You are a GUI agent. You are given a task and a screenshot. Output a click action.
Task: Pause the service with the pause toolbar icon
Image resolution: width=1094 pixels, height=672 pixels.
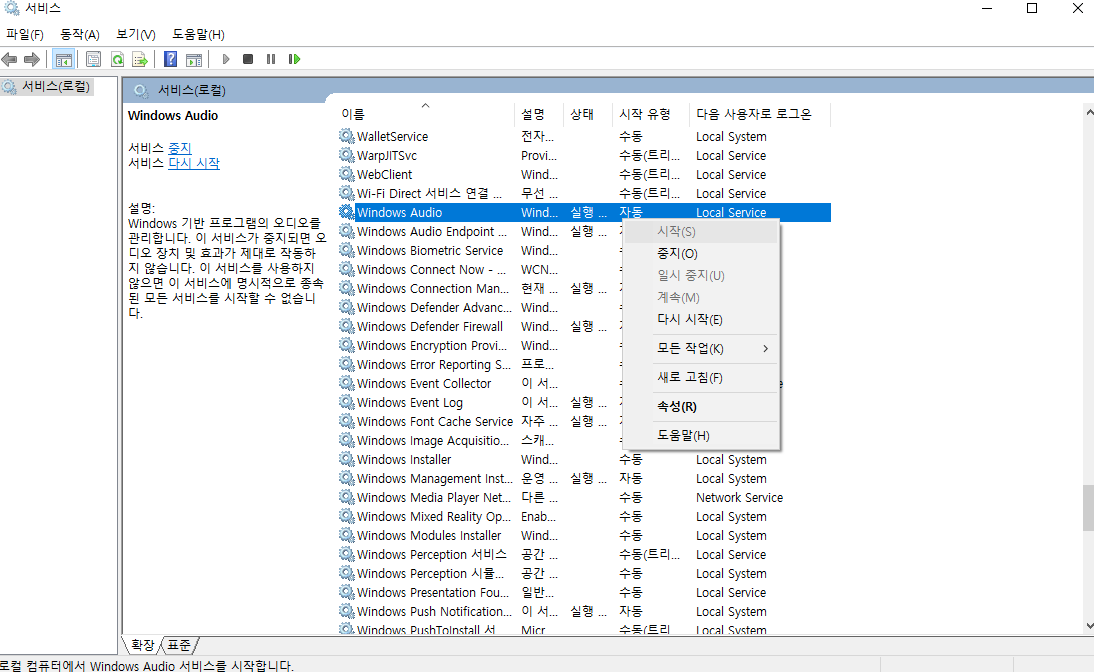[270, 58]
